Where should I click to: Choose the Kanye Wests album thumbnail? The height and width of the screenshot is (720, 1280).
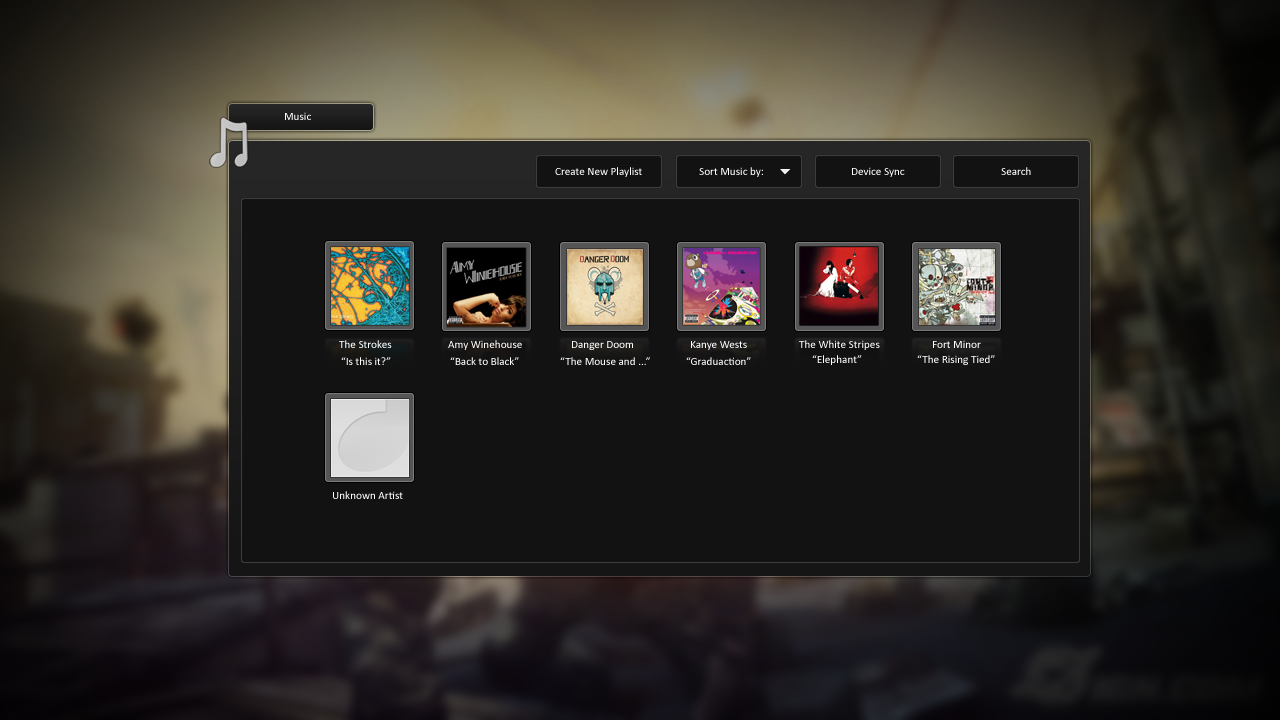click(721, 286)
